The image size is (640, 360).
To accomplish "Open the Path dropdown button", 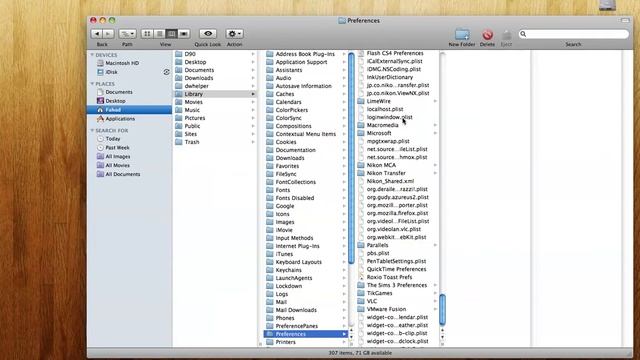I will click(127, 34).
